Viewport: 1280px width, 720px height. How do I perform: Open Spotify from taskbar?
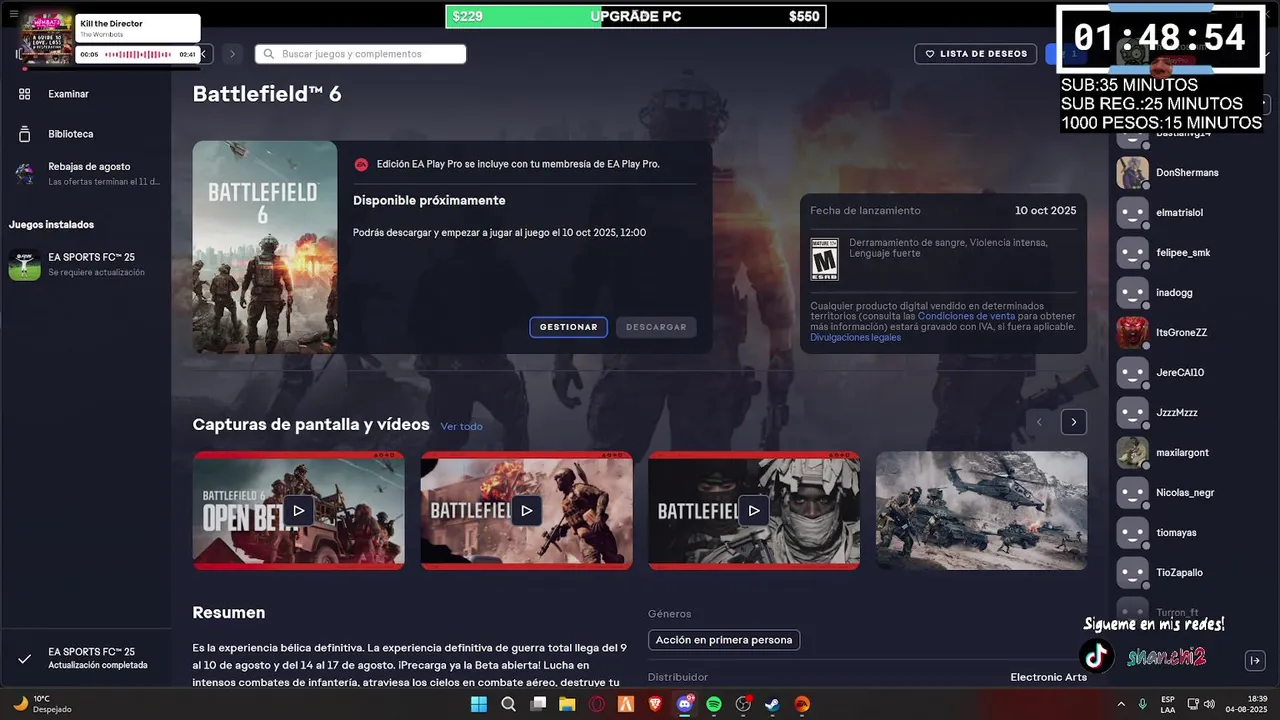714,704
